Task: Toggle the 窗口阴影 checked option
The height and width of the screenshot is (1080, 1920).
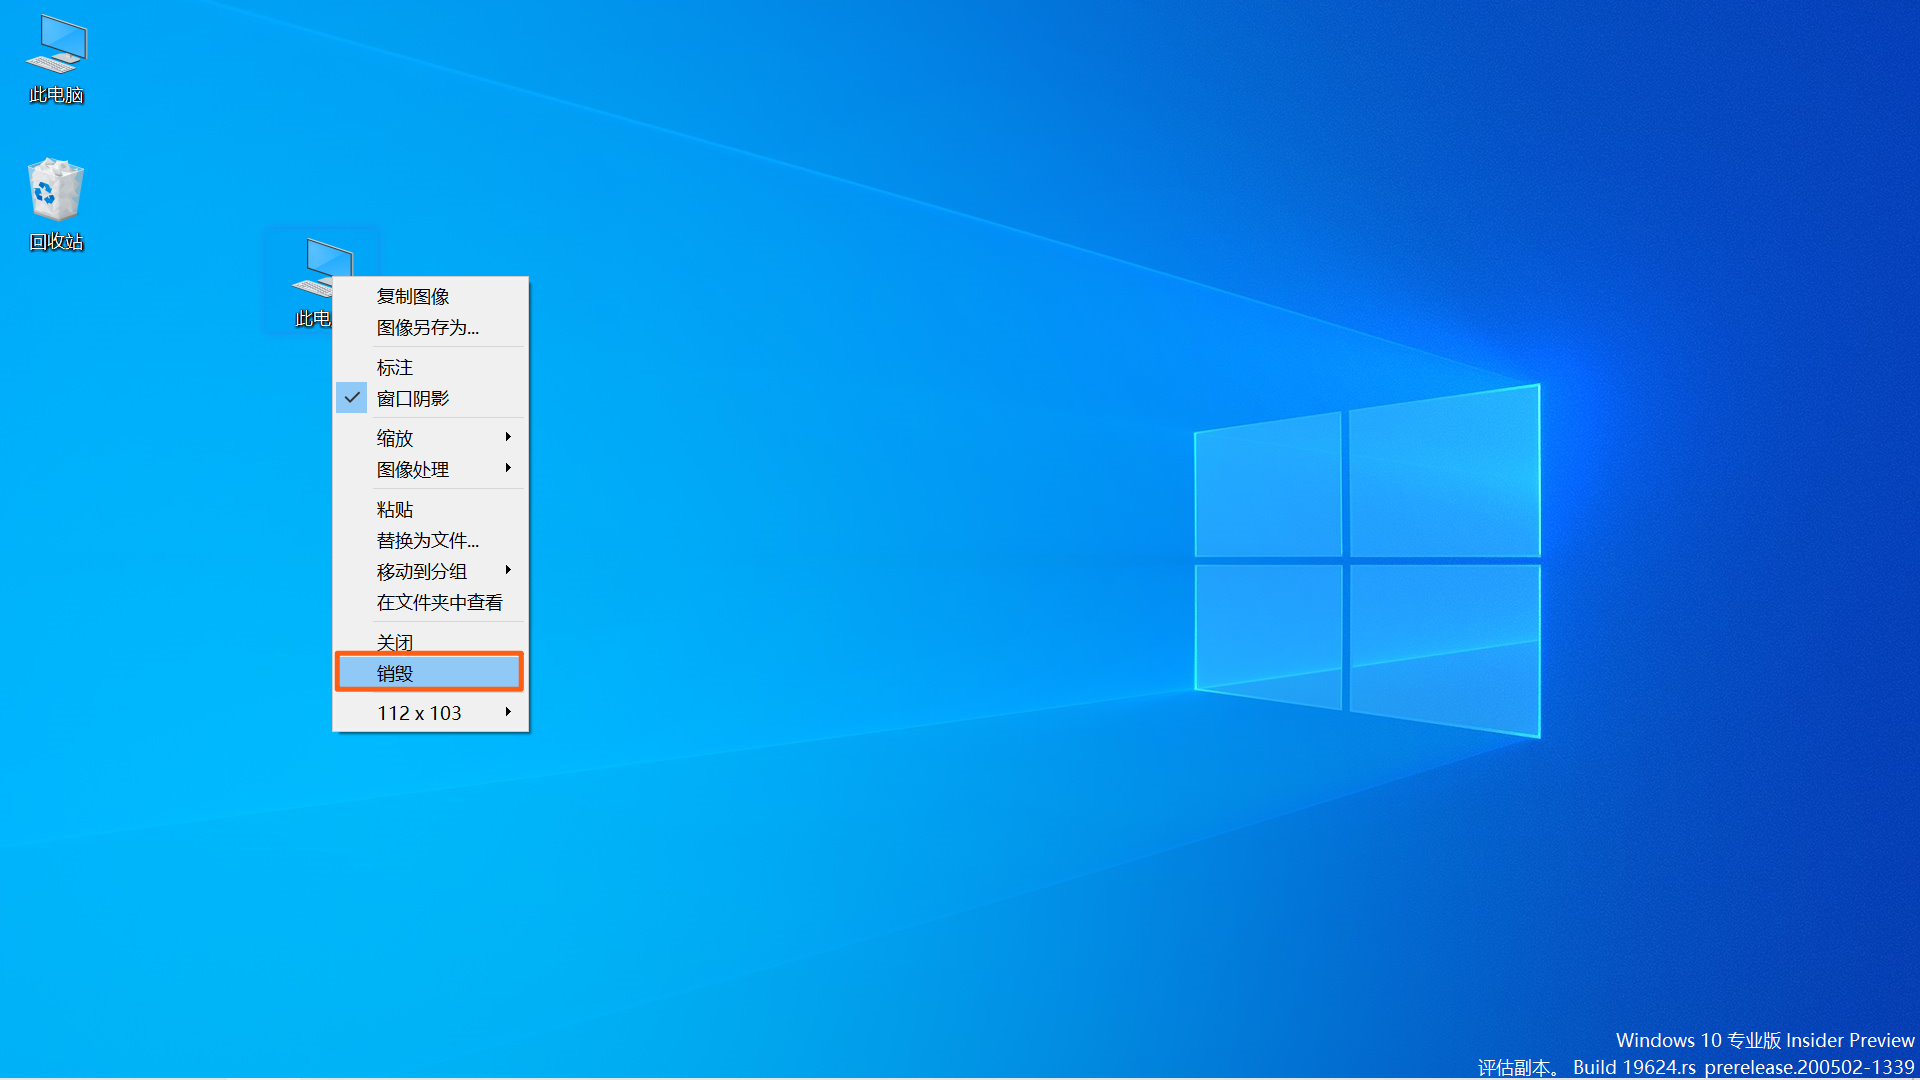Action: coord(430,399)
